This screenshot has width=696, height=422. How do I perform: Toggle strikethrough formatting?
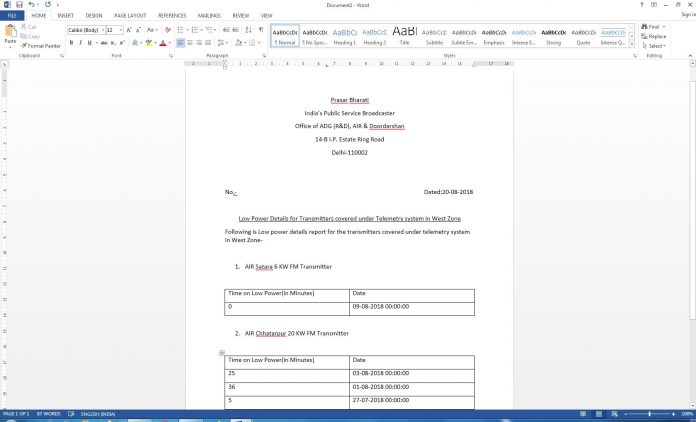[x=104, y=43]
